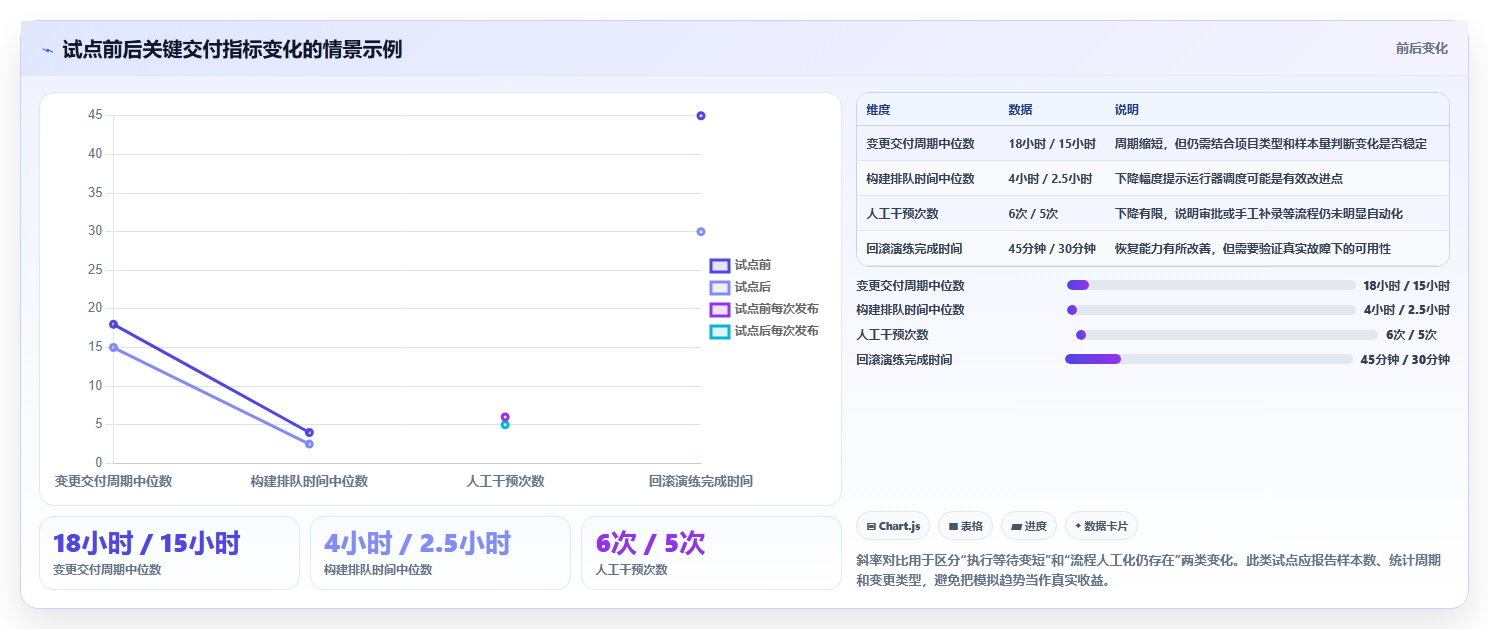Image resolution: width=1489 pixels, height=629 pixels.
Task: Toggle the 试点前 legend entry
Action: [x=740, y=265]
